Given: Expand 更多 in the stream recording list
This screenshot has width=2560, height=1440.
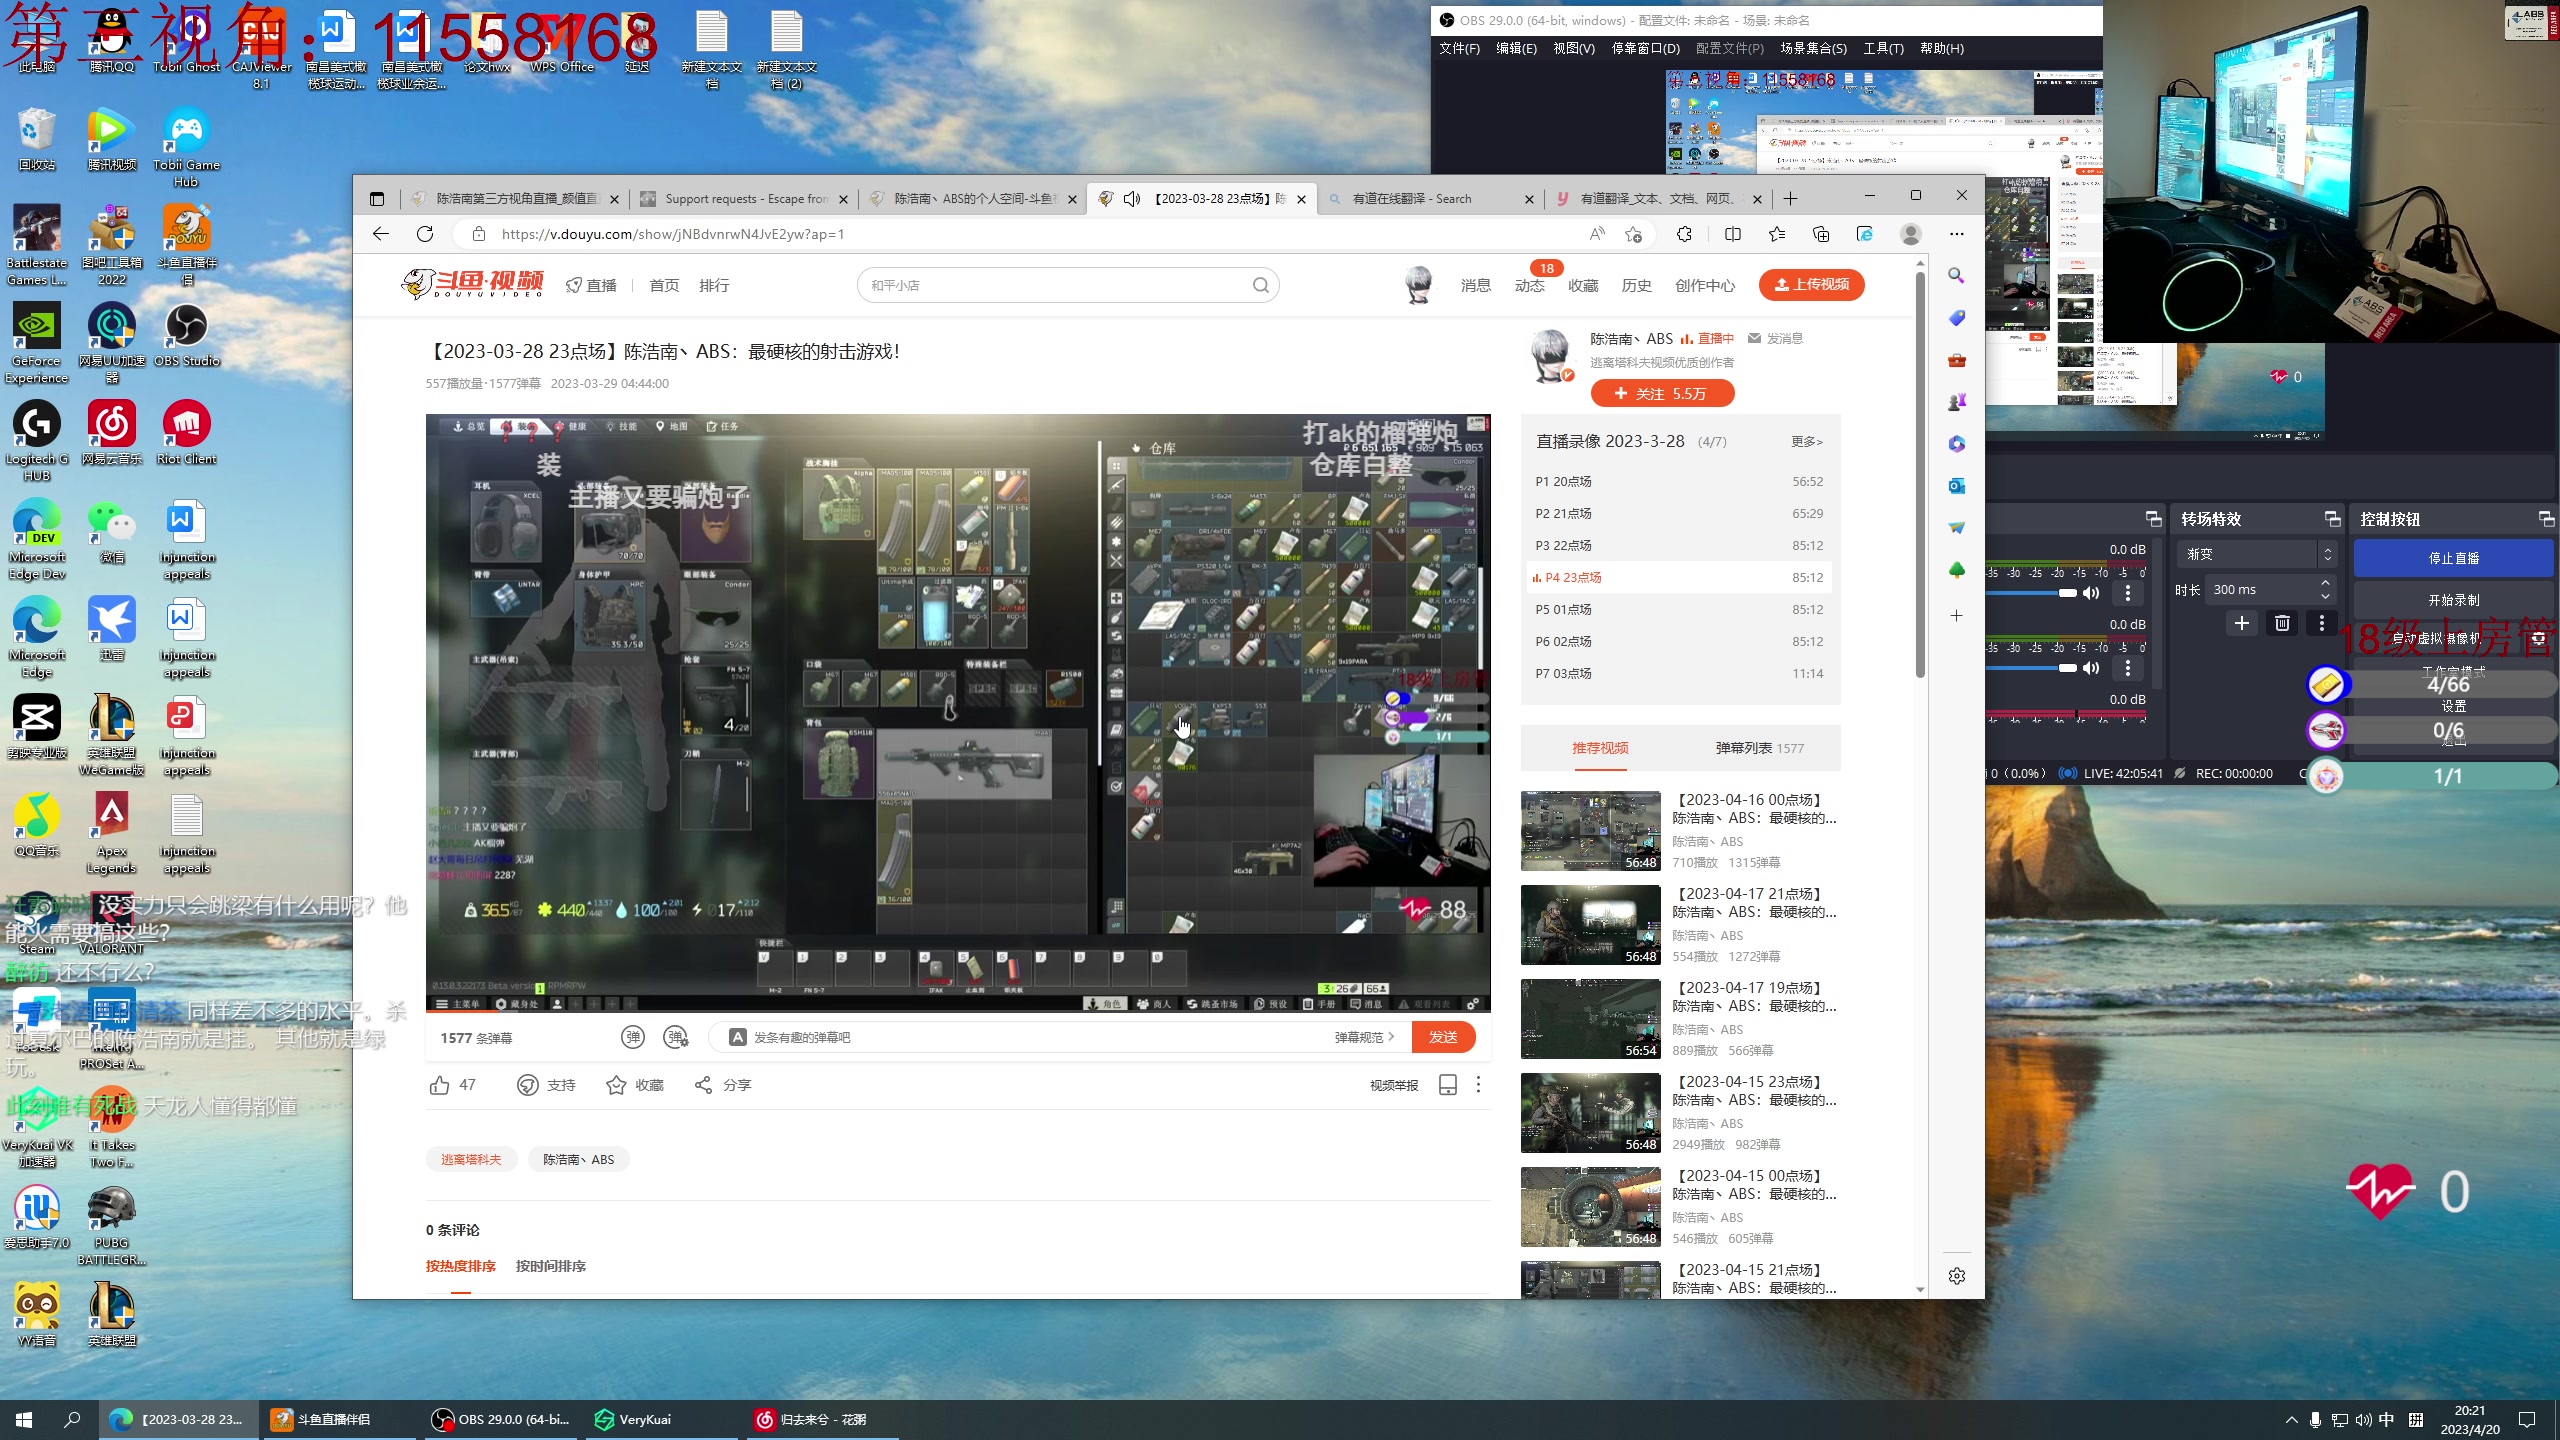Looking at the screenshot, I should click(x=1807, y=441).
